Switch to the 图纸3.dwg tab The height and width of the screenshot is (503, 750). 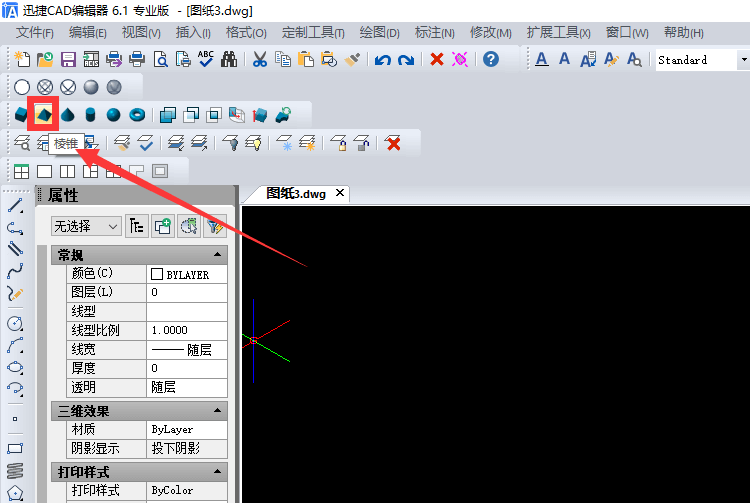click(x=298, y=193)
